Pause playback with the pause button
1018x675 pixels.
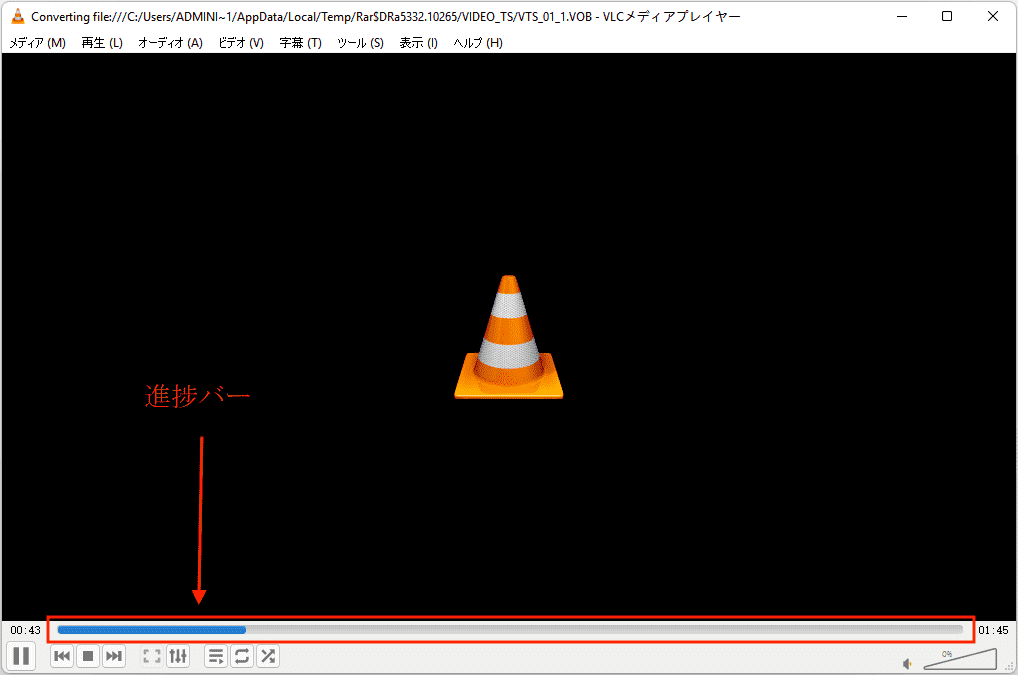point(21,656)
